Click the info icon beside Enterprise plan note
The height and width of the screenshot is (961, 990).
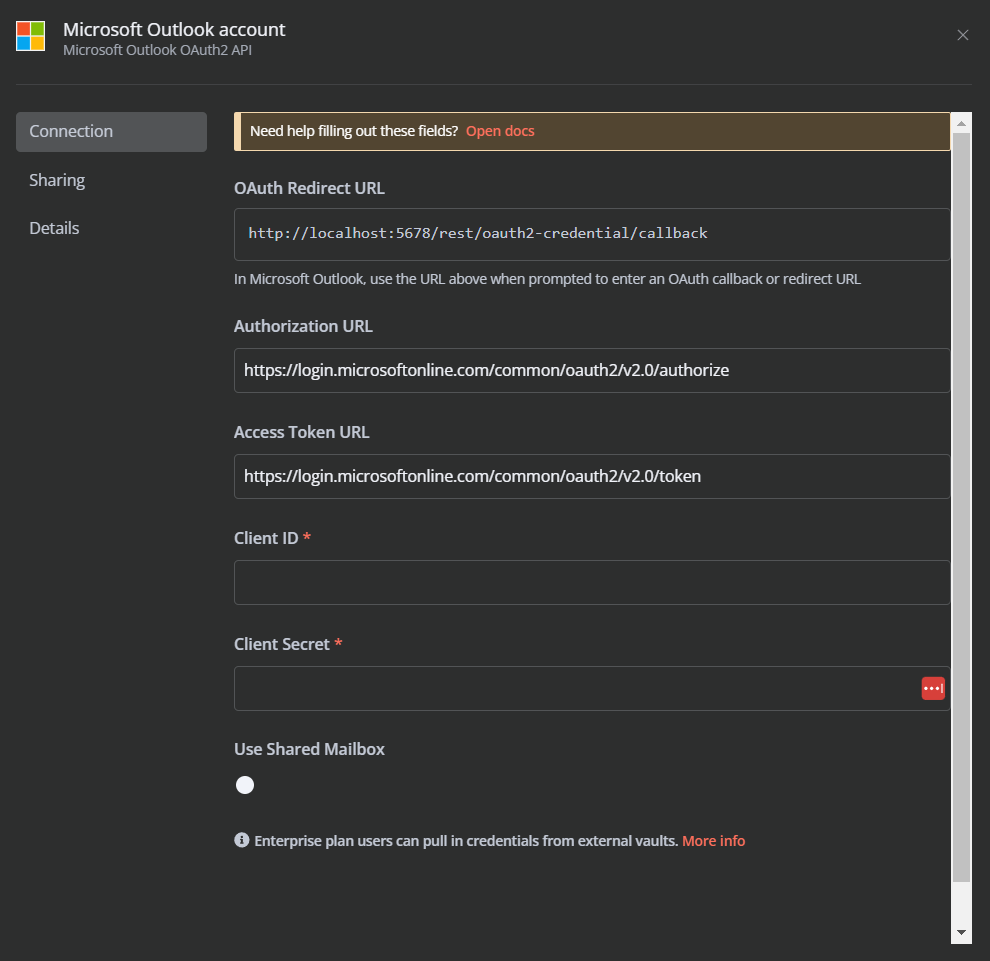tap(241, 840)
